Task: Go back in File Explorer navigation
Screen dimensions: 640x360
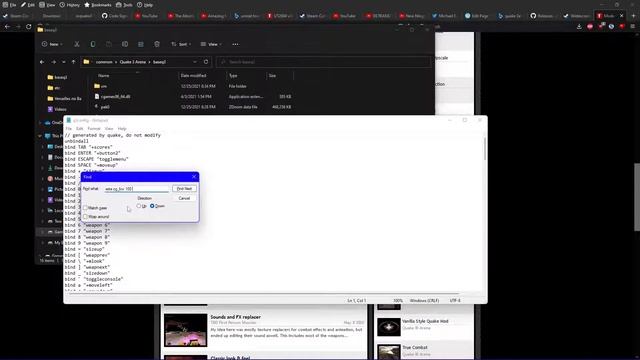Action: tap(42, 62)
